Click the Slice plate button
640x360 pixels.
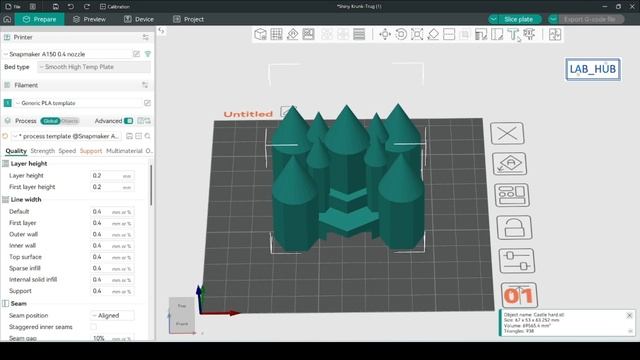click(518, 19)
